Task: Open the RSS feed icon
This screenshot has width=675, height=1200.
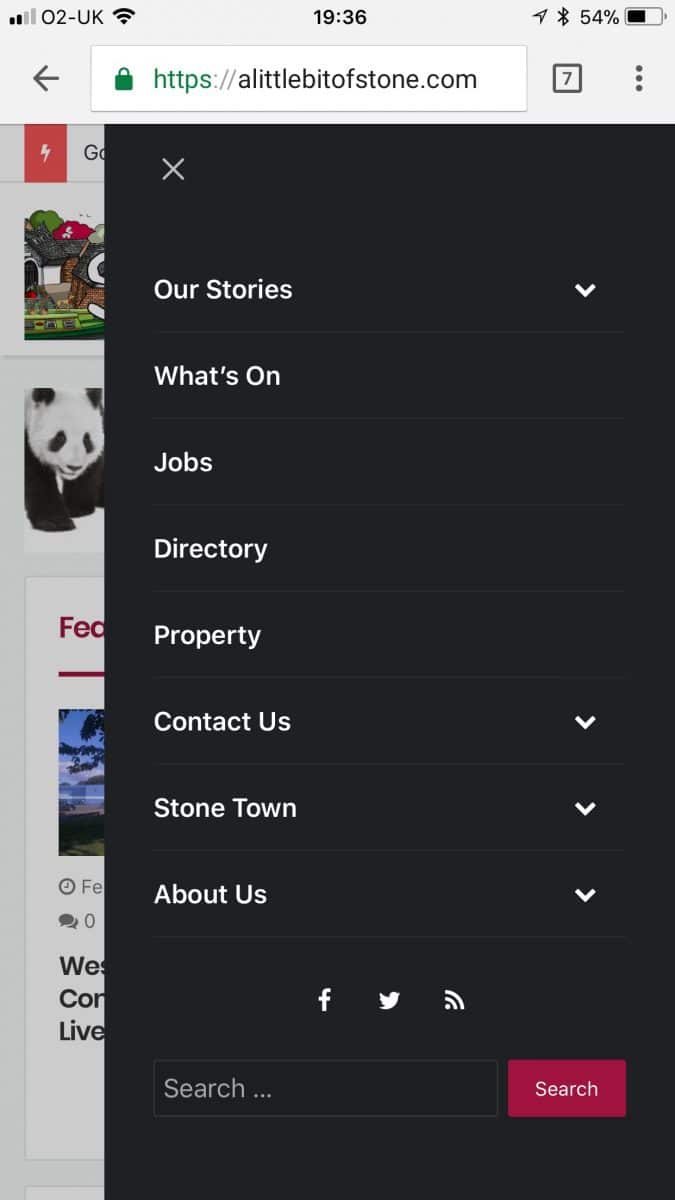Action: click(454, 1000)
